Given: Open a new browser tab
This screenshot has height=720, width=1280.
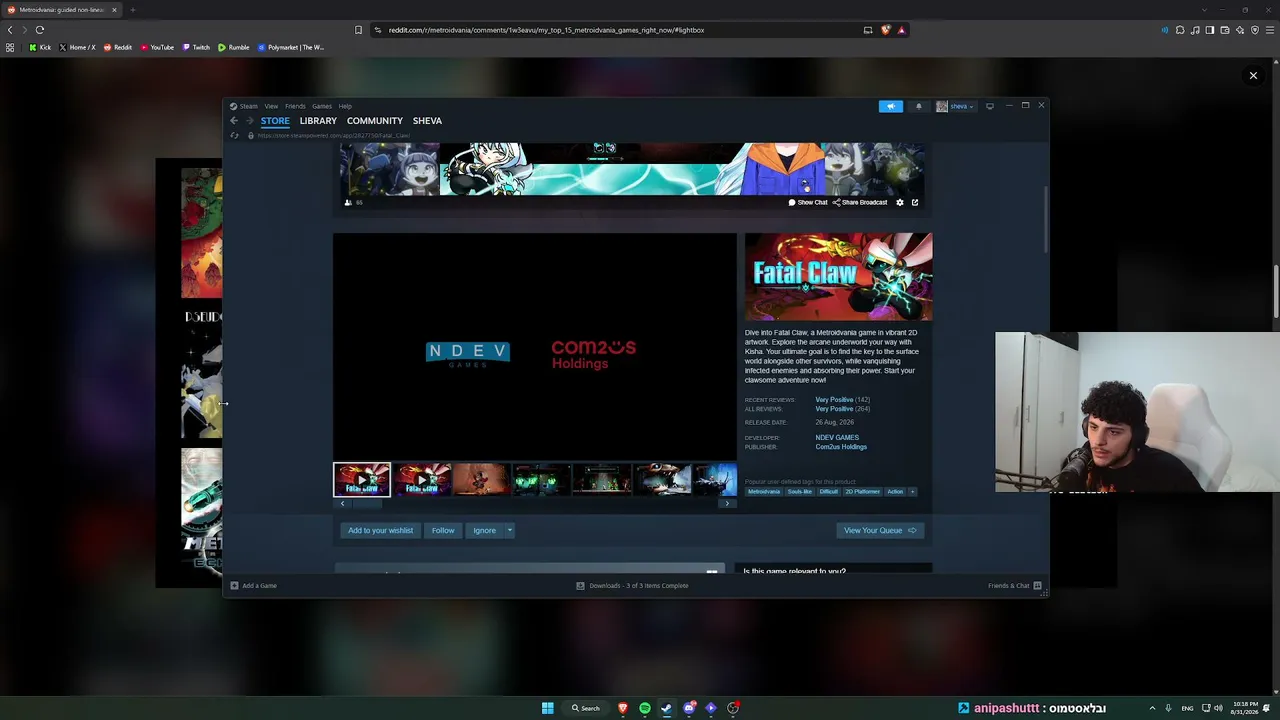Looking at the screenshot, I should [x=132, y=10].
